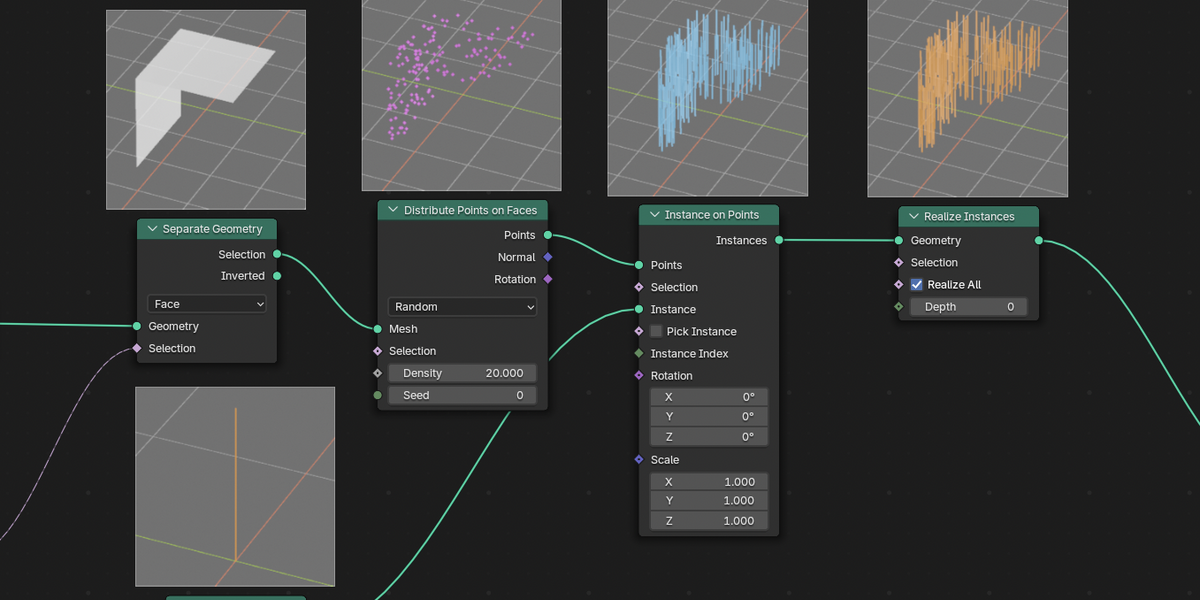Collapse the Realize Instances node chevron
The image size is (1200, 600).
tap(914, 216)
